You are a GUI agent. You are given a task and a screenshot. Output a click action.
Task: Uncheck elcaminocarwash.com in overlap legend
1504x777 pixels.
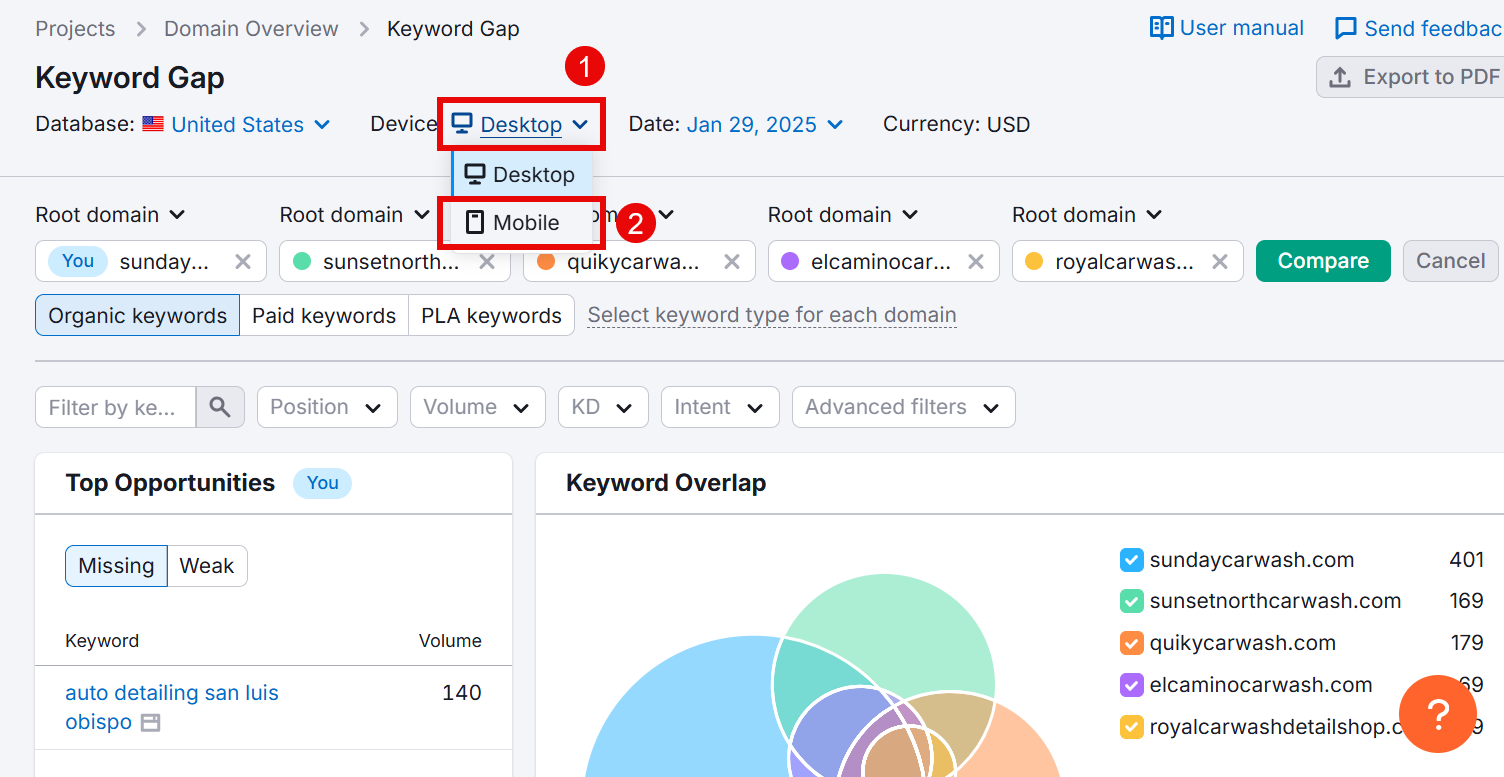(x=1131, y=685)
